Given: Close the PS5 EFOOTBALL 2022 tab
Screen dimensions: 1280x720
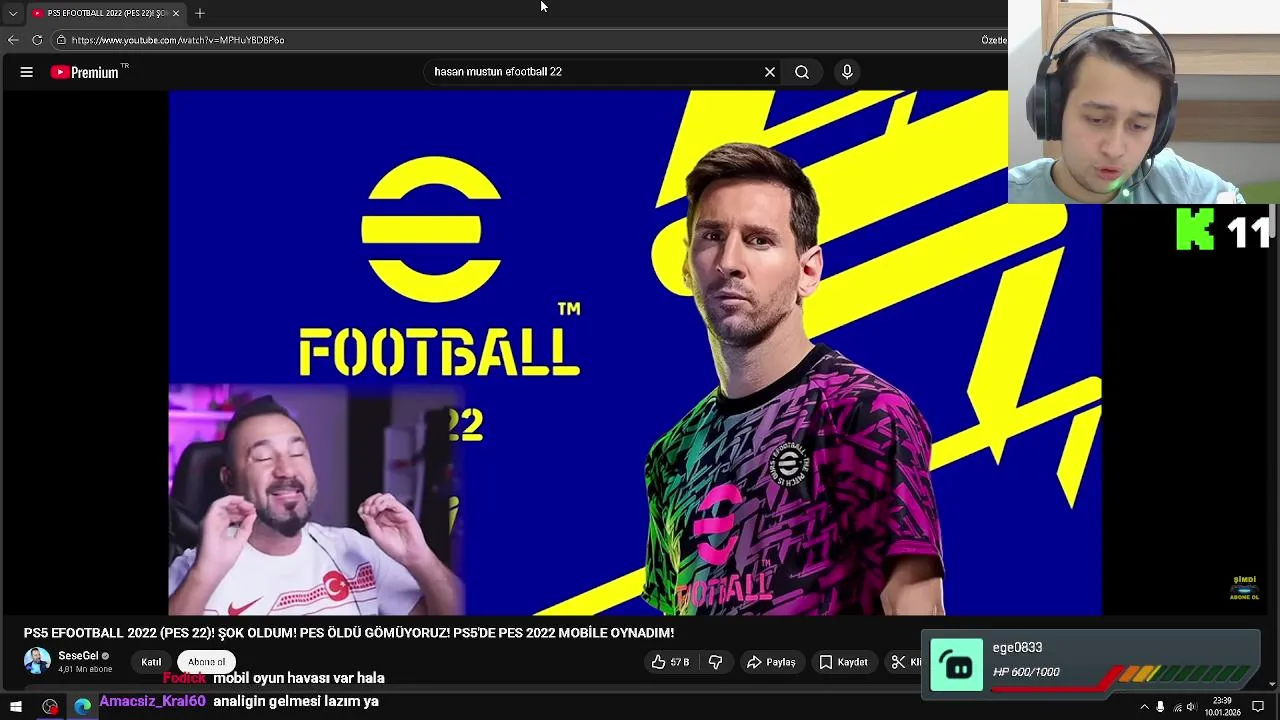Looking at the screenshot, I should [176, 13].
